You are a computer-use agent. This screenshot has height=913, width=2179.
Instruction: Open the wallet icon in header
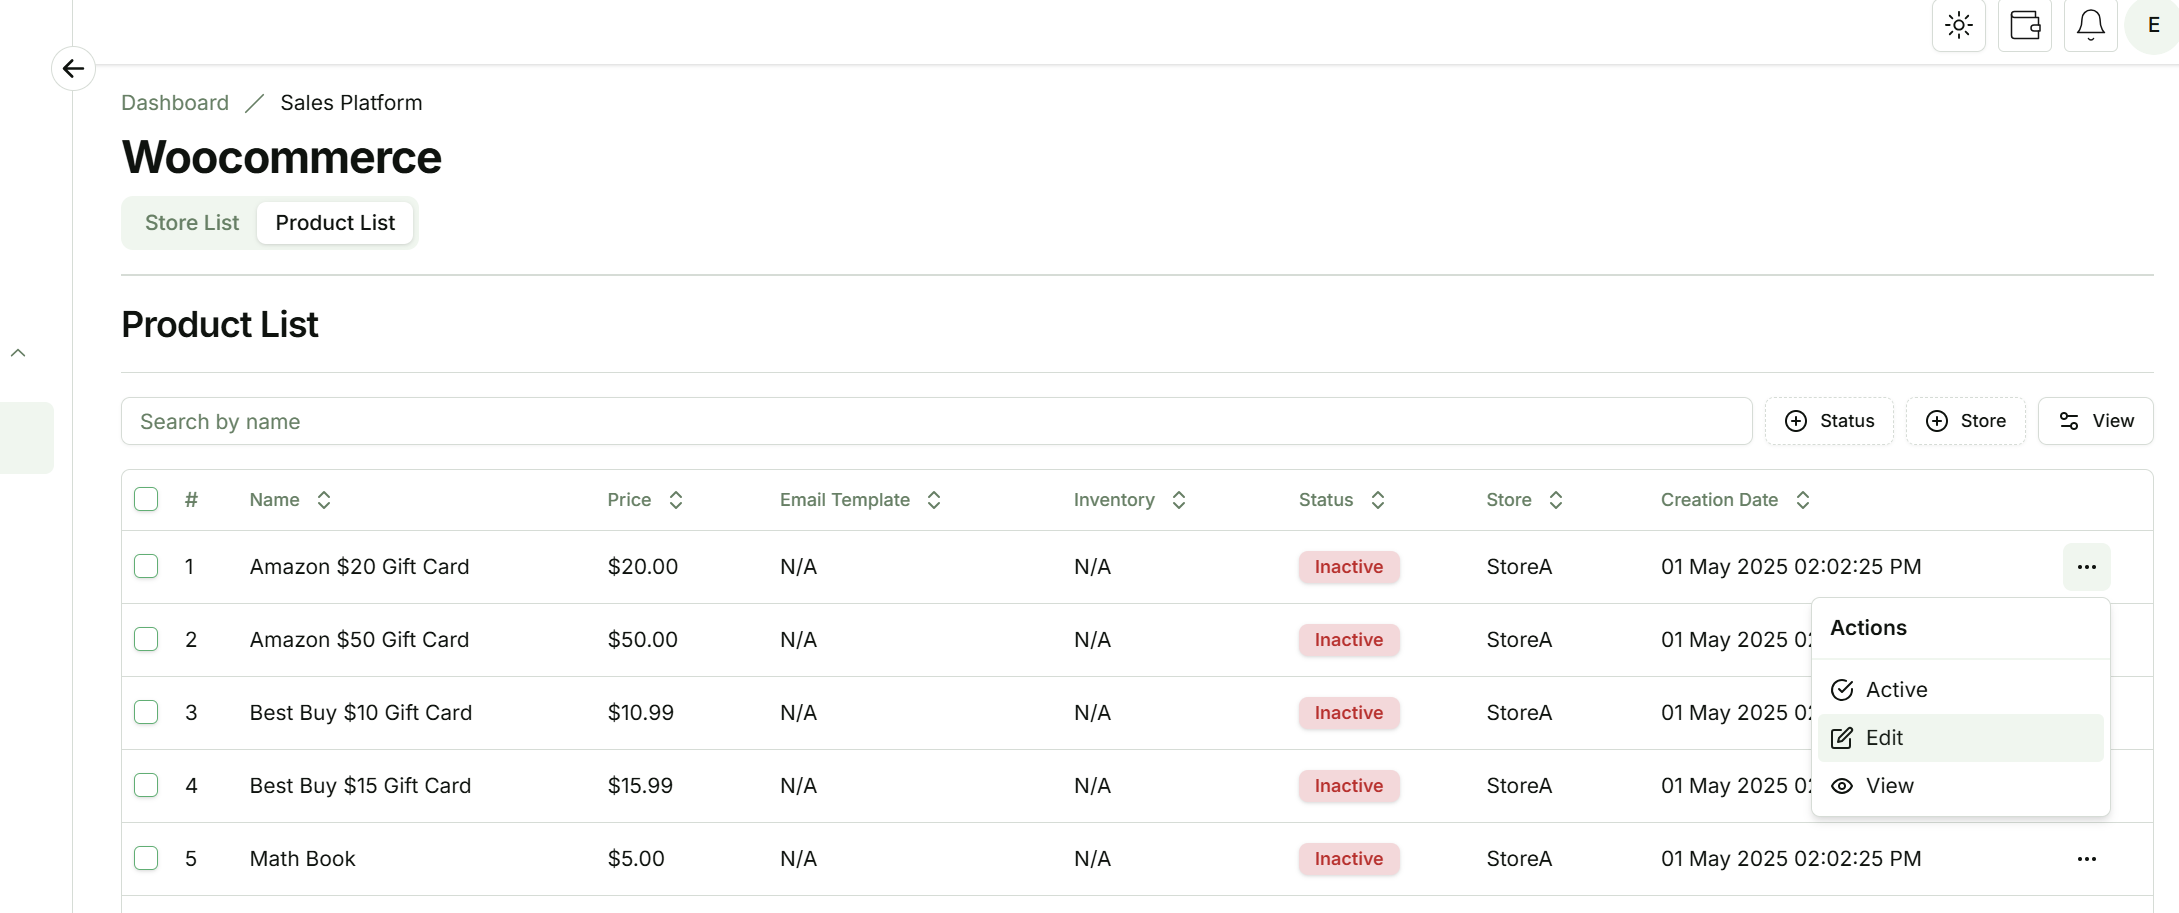(2024, 25)
